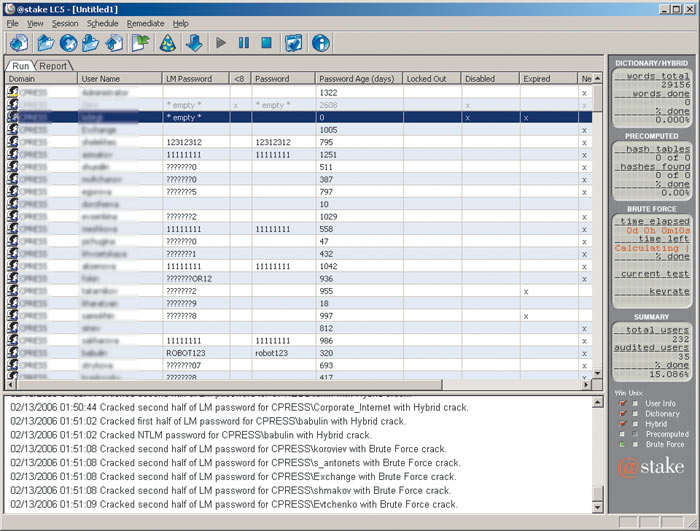Click the user icon on the 1322 age row
Viewport: 700px width, 531px height.
[13, 92]
